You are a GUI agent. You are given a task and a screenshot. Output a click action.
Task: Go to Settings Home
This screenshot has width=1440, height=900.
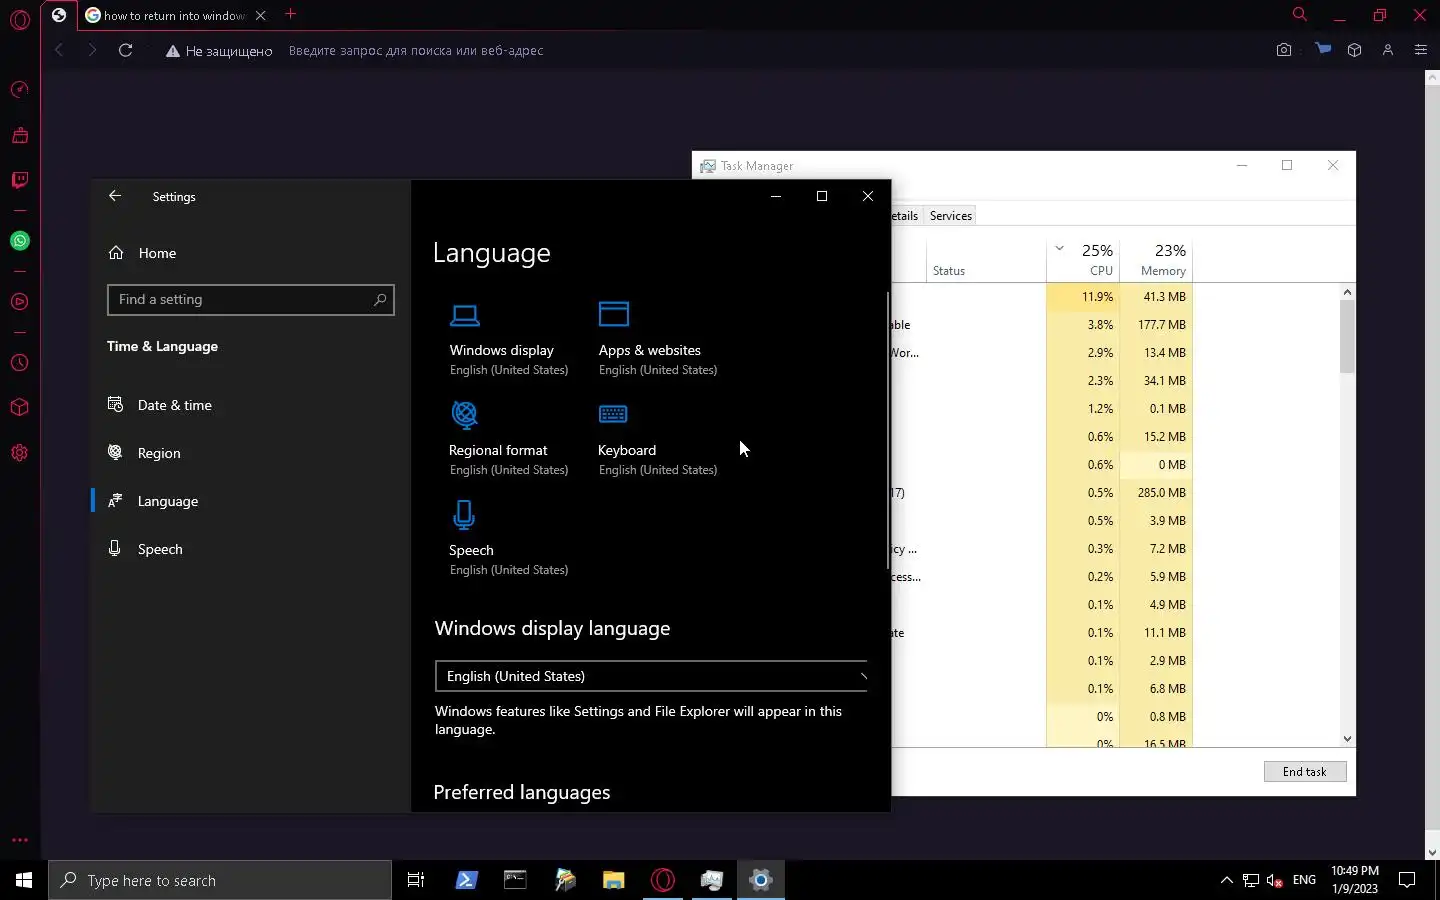tap(157, 253)
